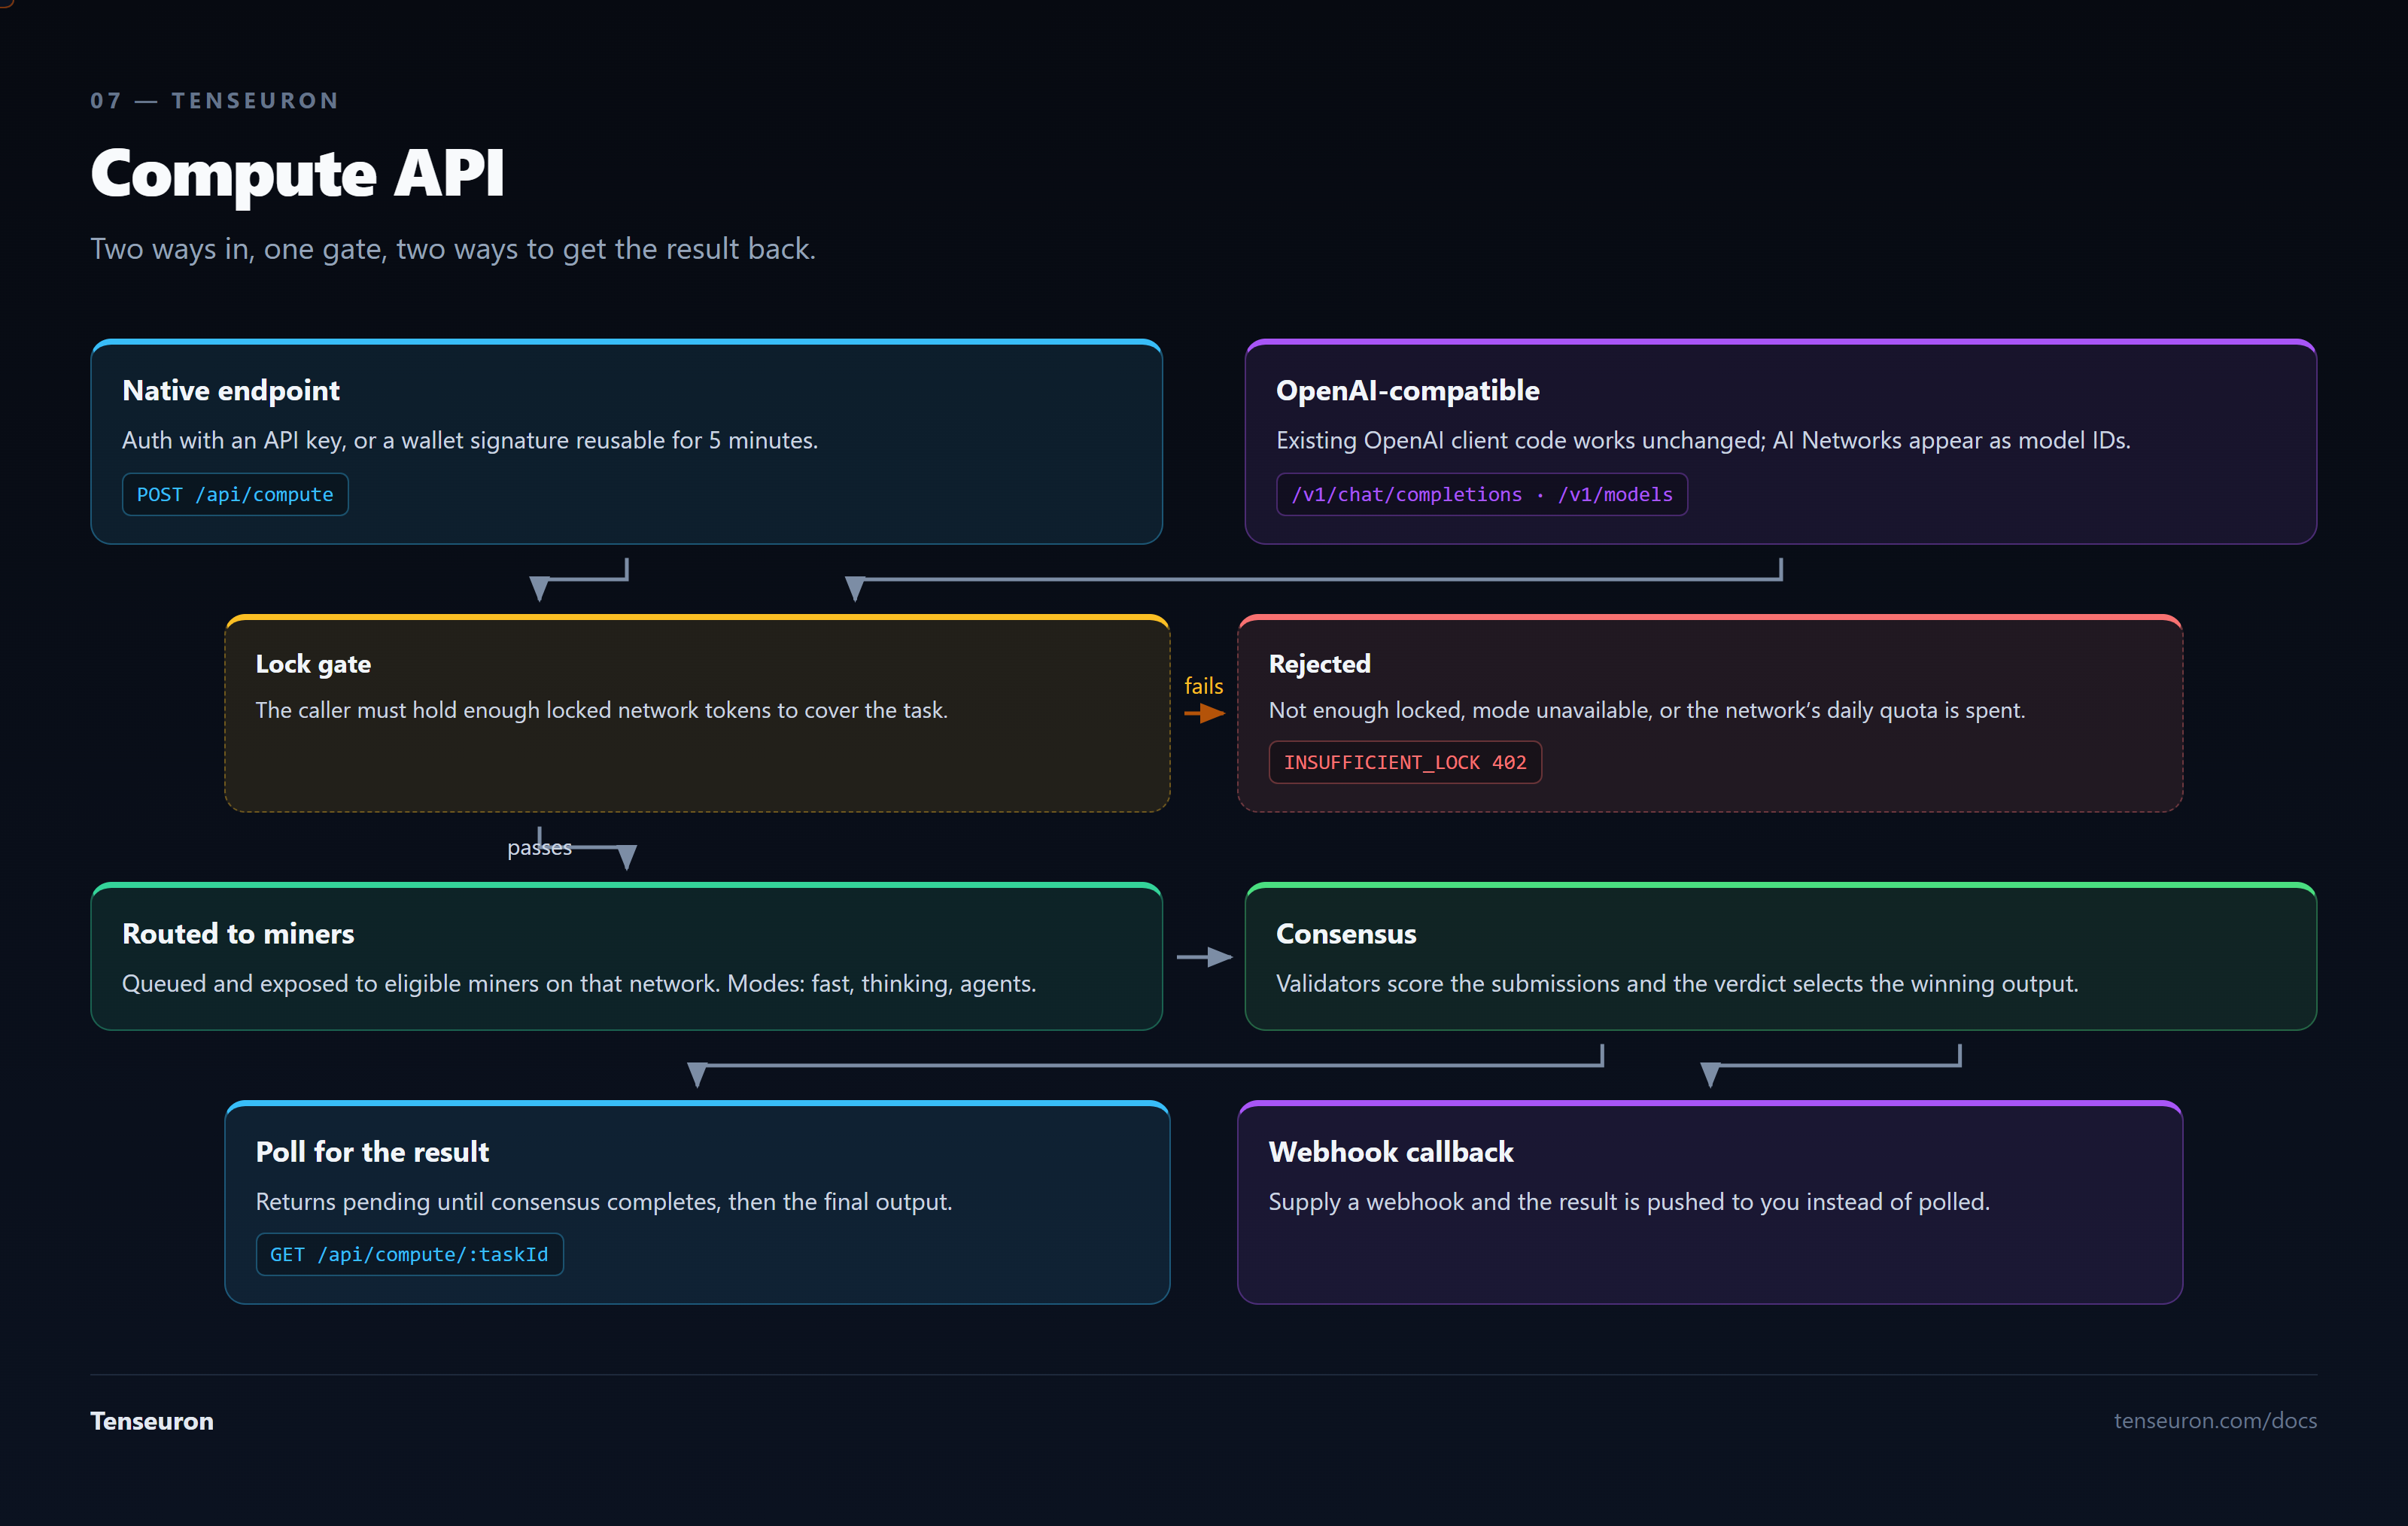Select the Poll for the result title

coord(372,1151)
